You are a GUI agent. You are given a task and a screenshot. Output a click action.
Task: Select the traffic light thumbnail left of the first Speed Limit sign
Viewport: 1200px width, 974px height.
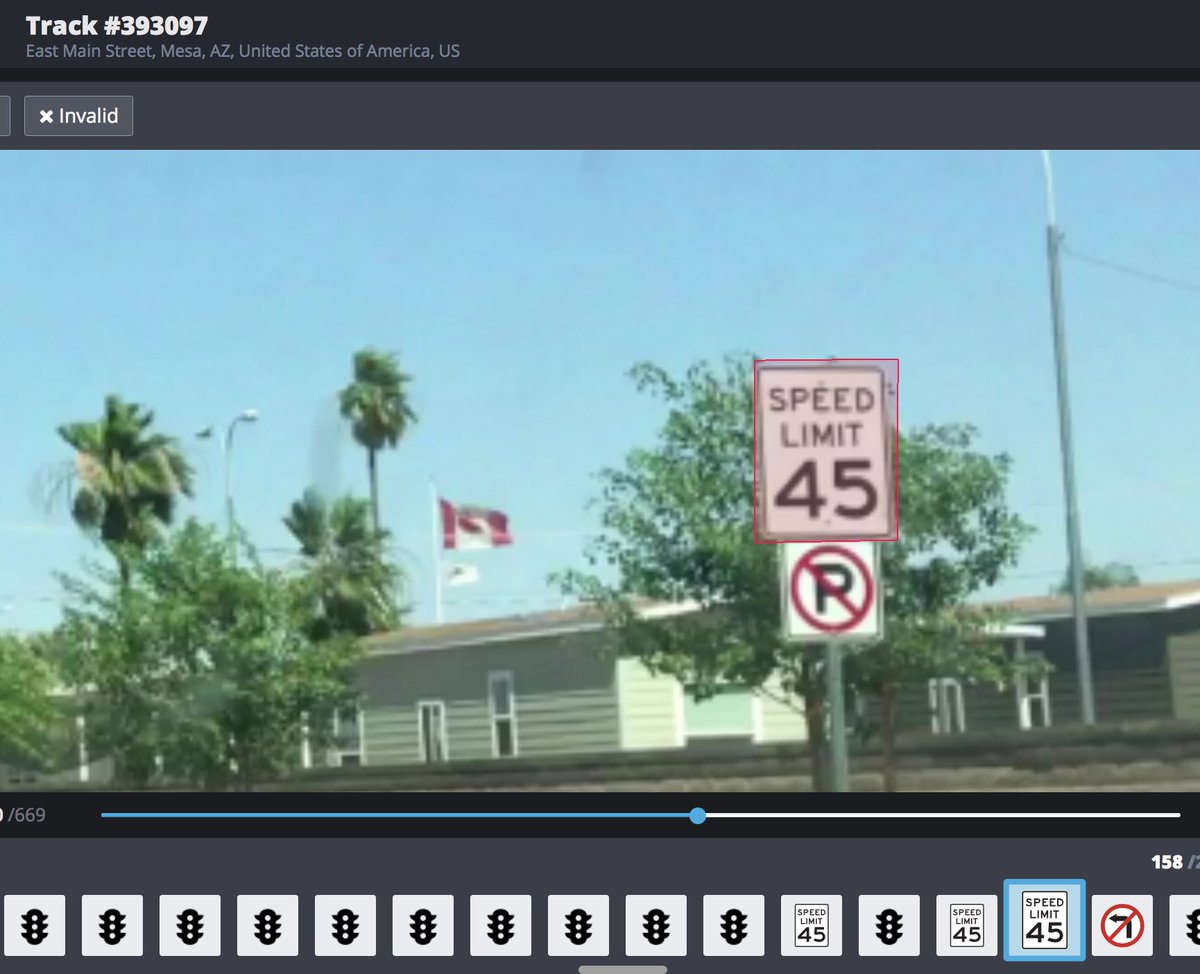tap(734, 925)
